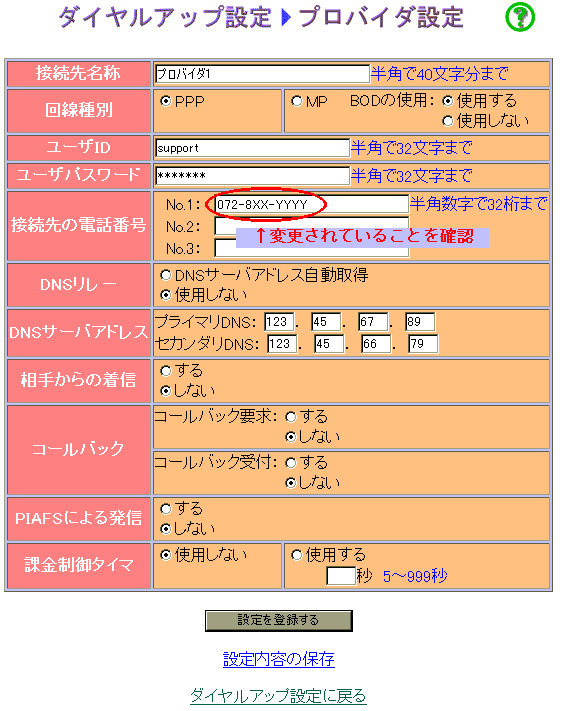
Task: Click the ユーザID field containing support
Action: point(252,148)
